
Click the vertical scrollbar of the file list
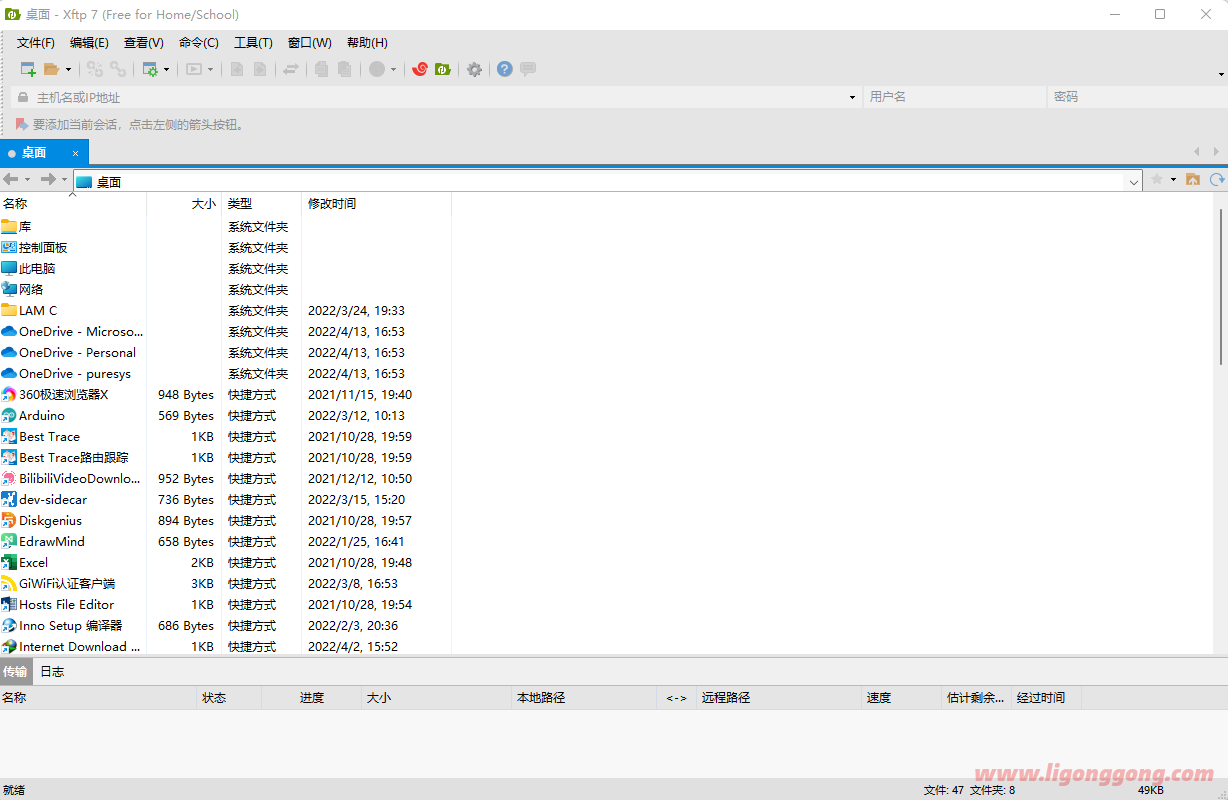(1220, 290)
